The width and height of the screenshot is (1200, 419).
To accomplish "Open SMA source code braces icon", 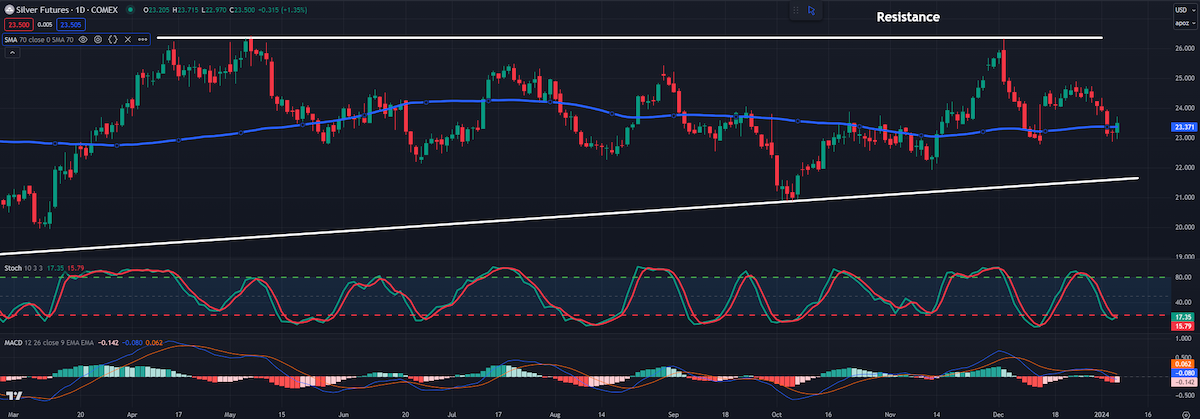I will coord(113,39).
